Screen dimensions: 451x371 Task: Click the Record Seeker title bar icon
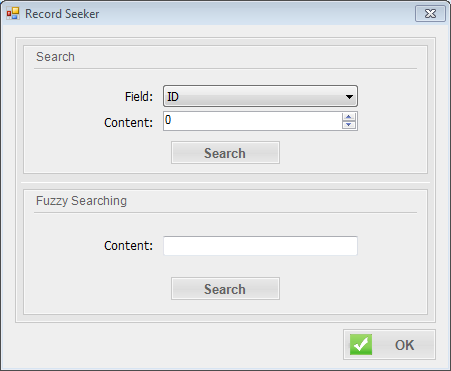pyautogui.click(x=13, y=14)
